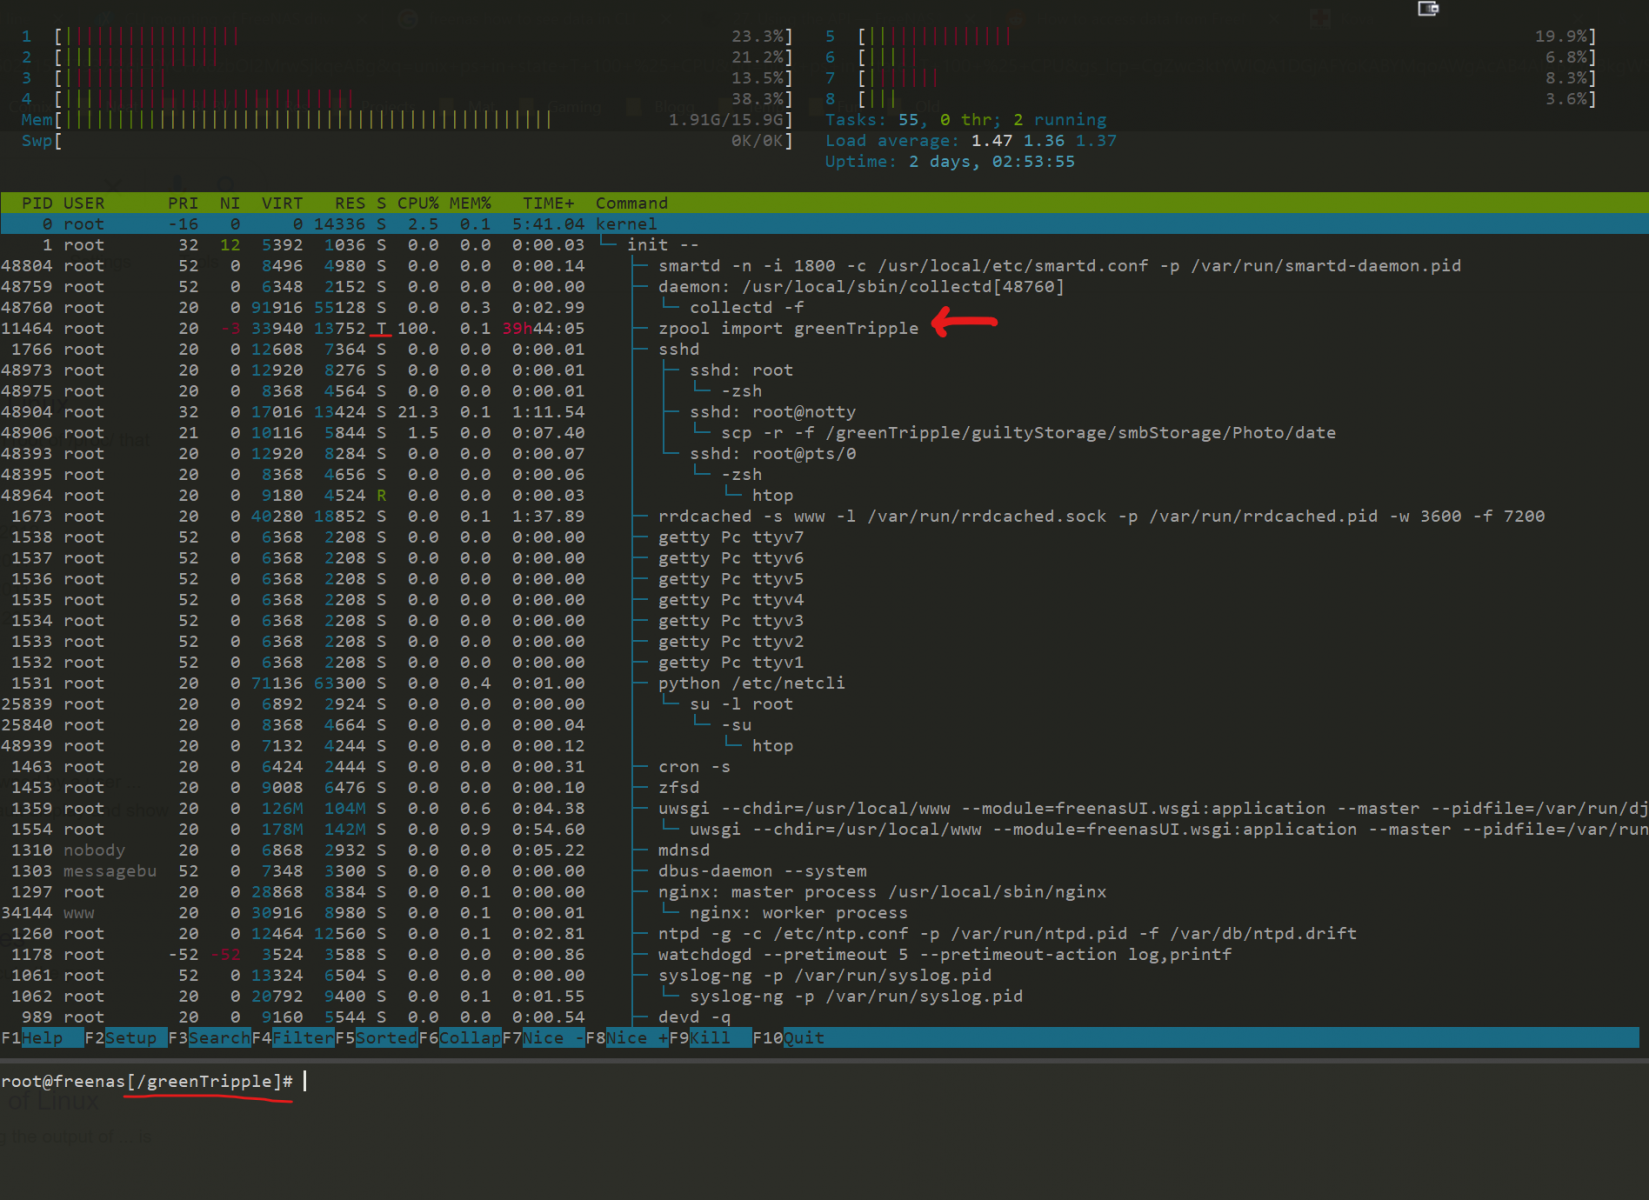Viewport: 1649px width, 1200px height.
Task: Sort by USER column header
Action: (84, 203)
